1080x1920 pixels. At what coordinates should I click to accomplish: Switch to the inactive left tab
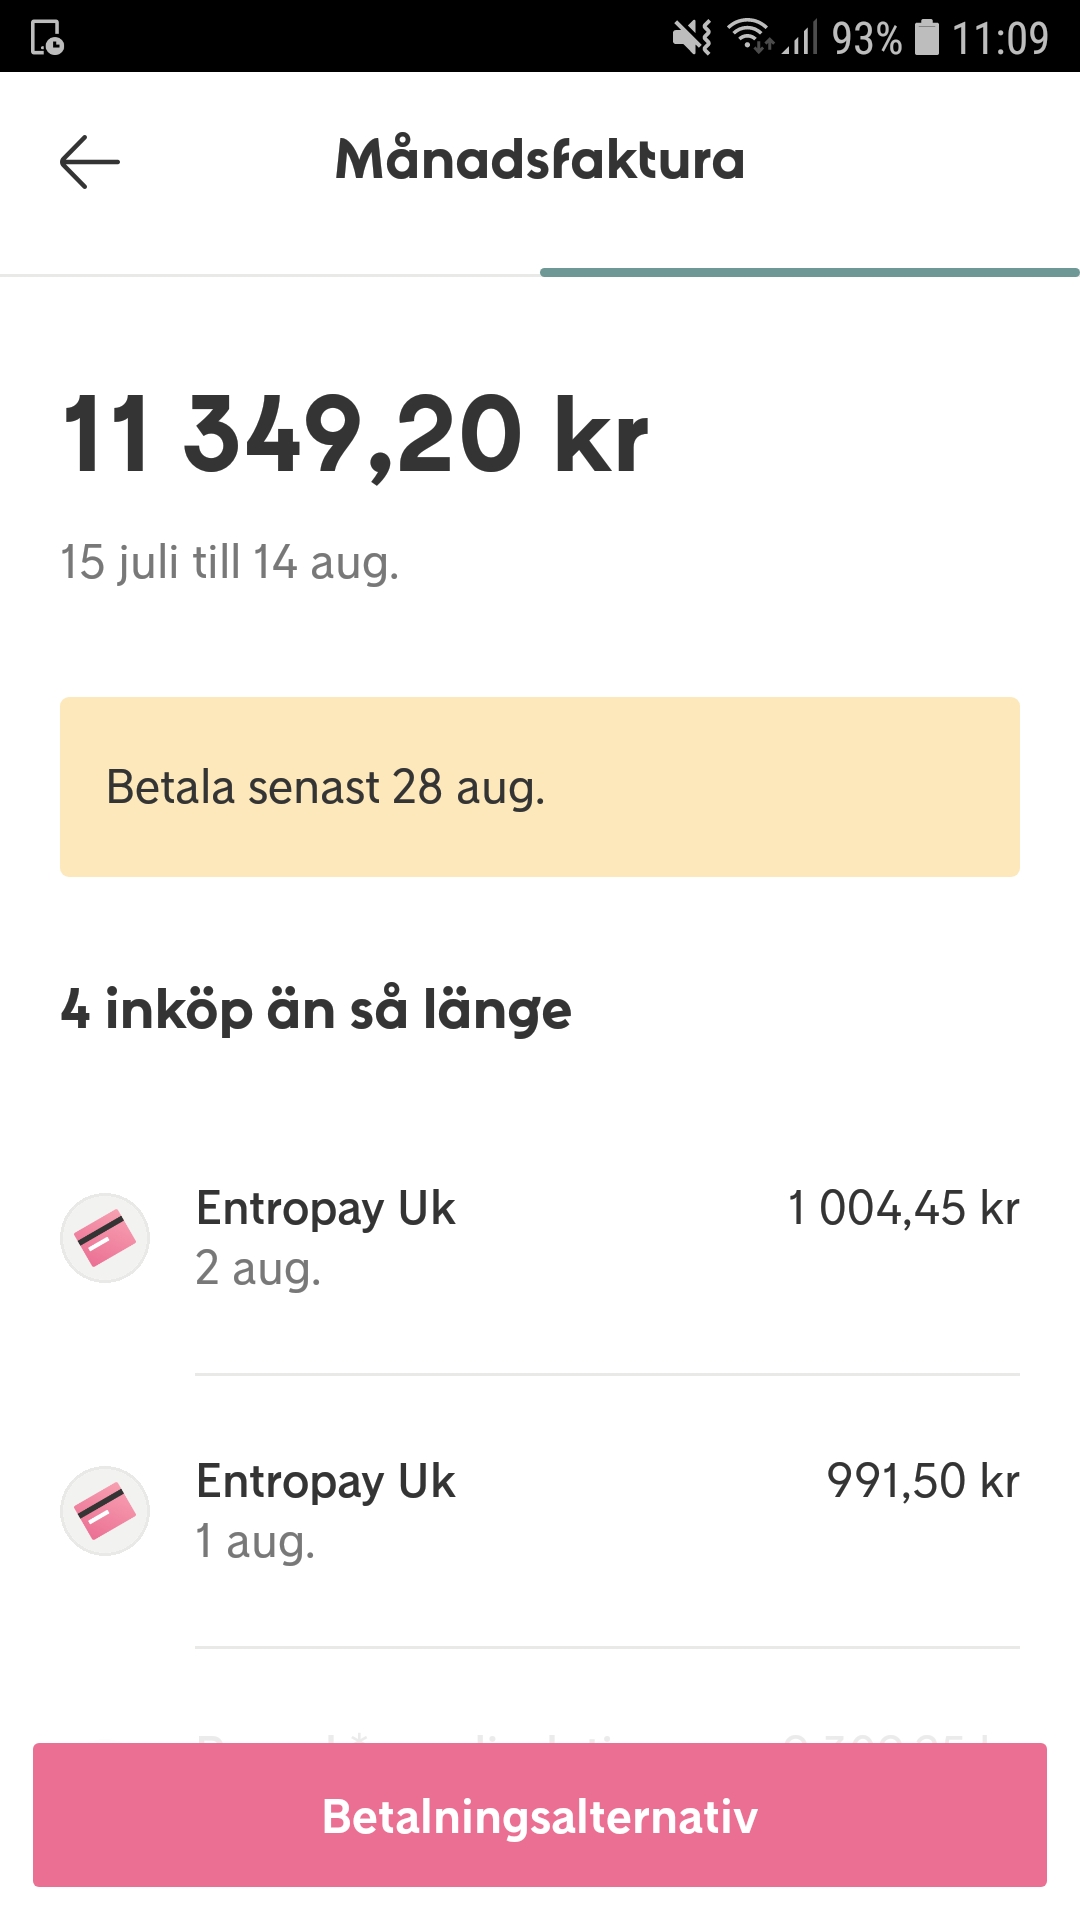point(270,271)
